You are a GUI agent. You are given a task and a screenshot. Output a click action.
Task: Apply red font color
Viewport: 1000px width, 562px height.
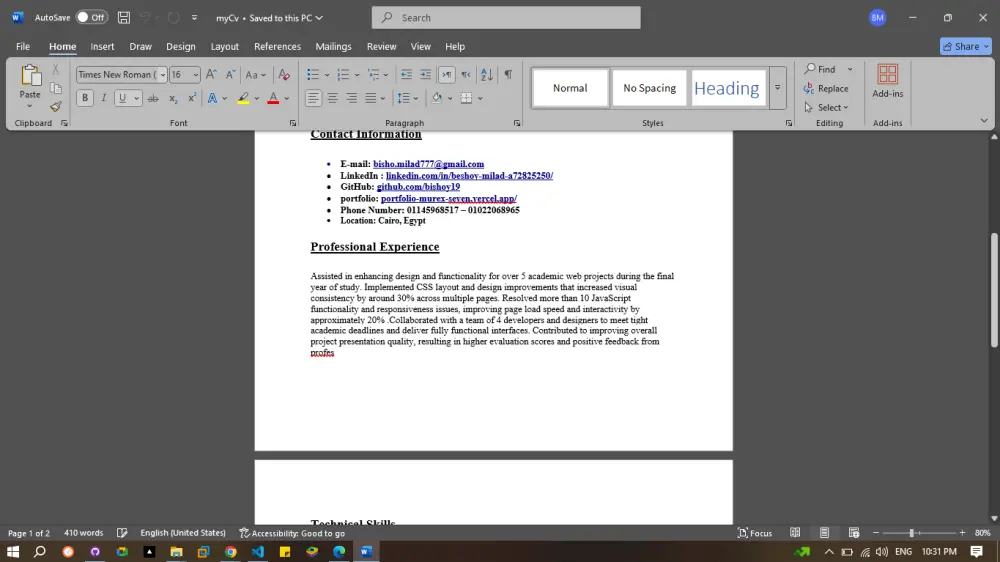pos(273,98)
